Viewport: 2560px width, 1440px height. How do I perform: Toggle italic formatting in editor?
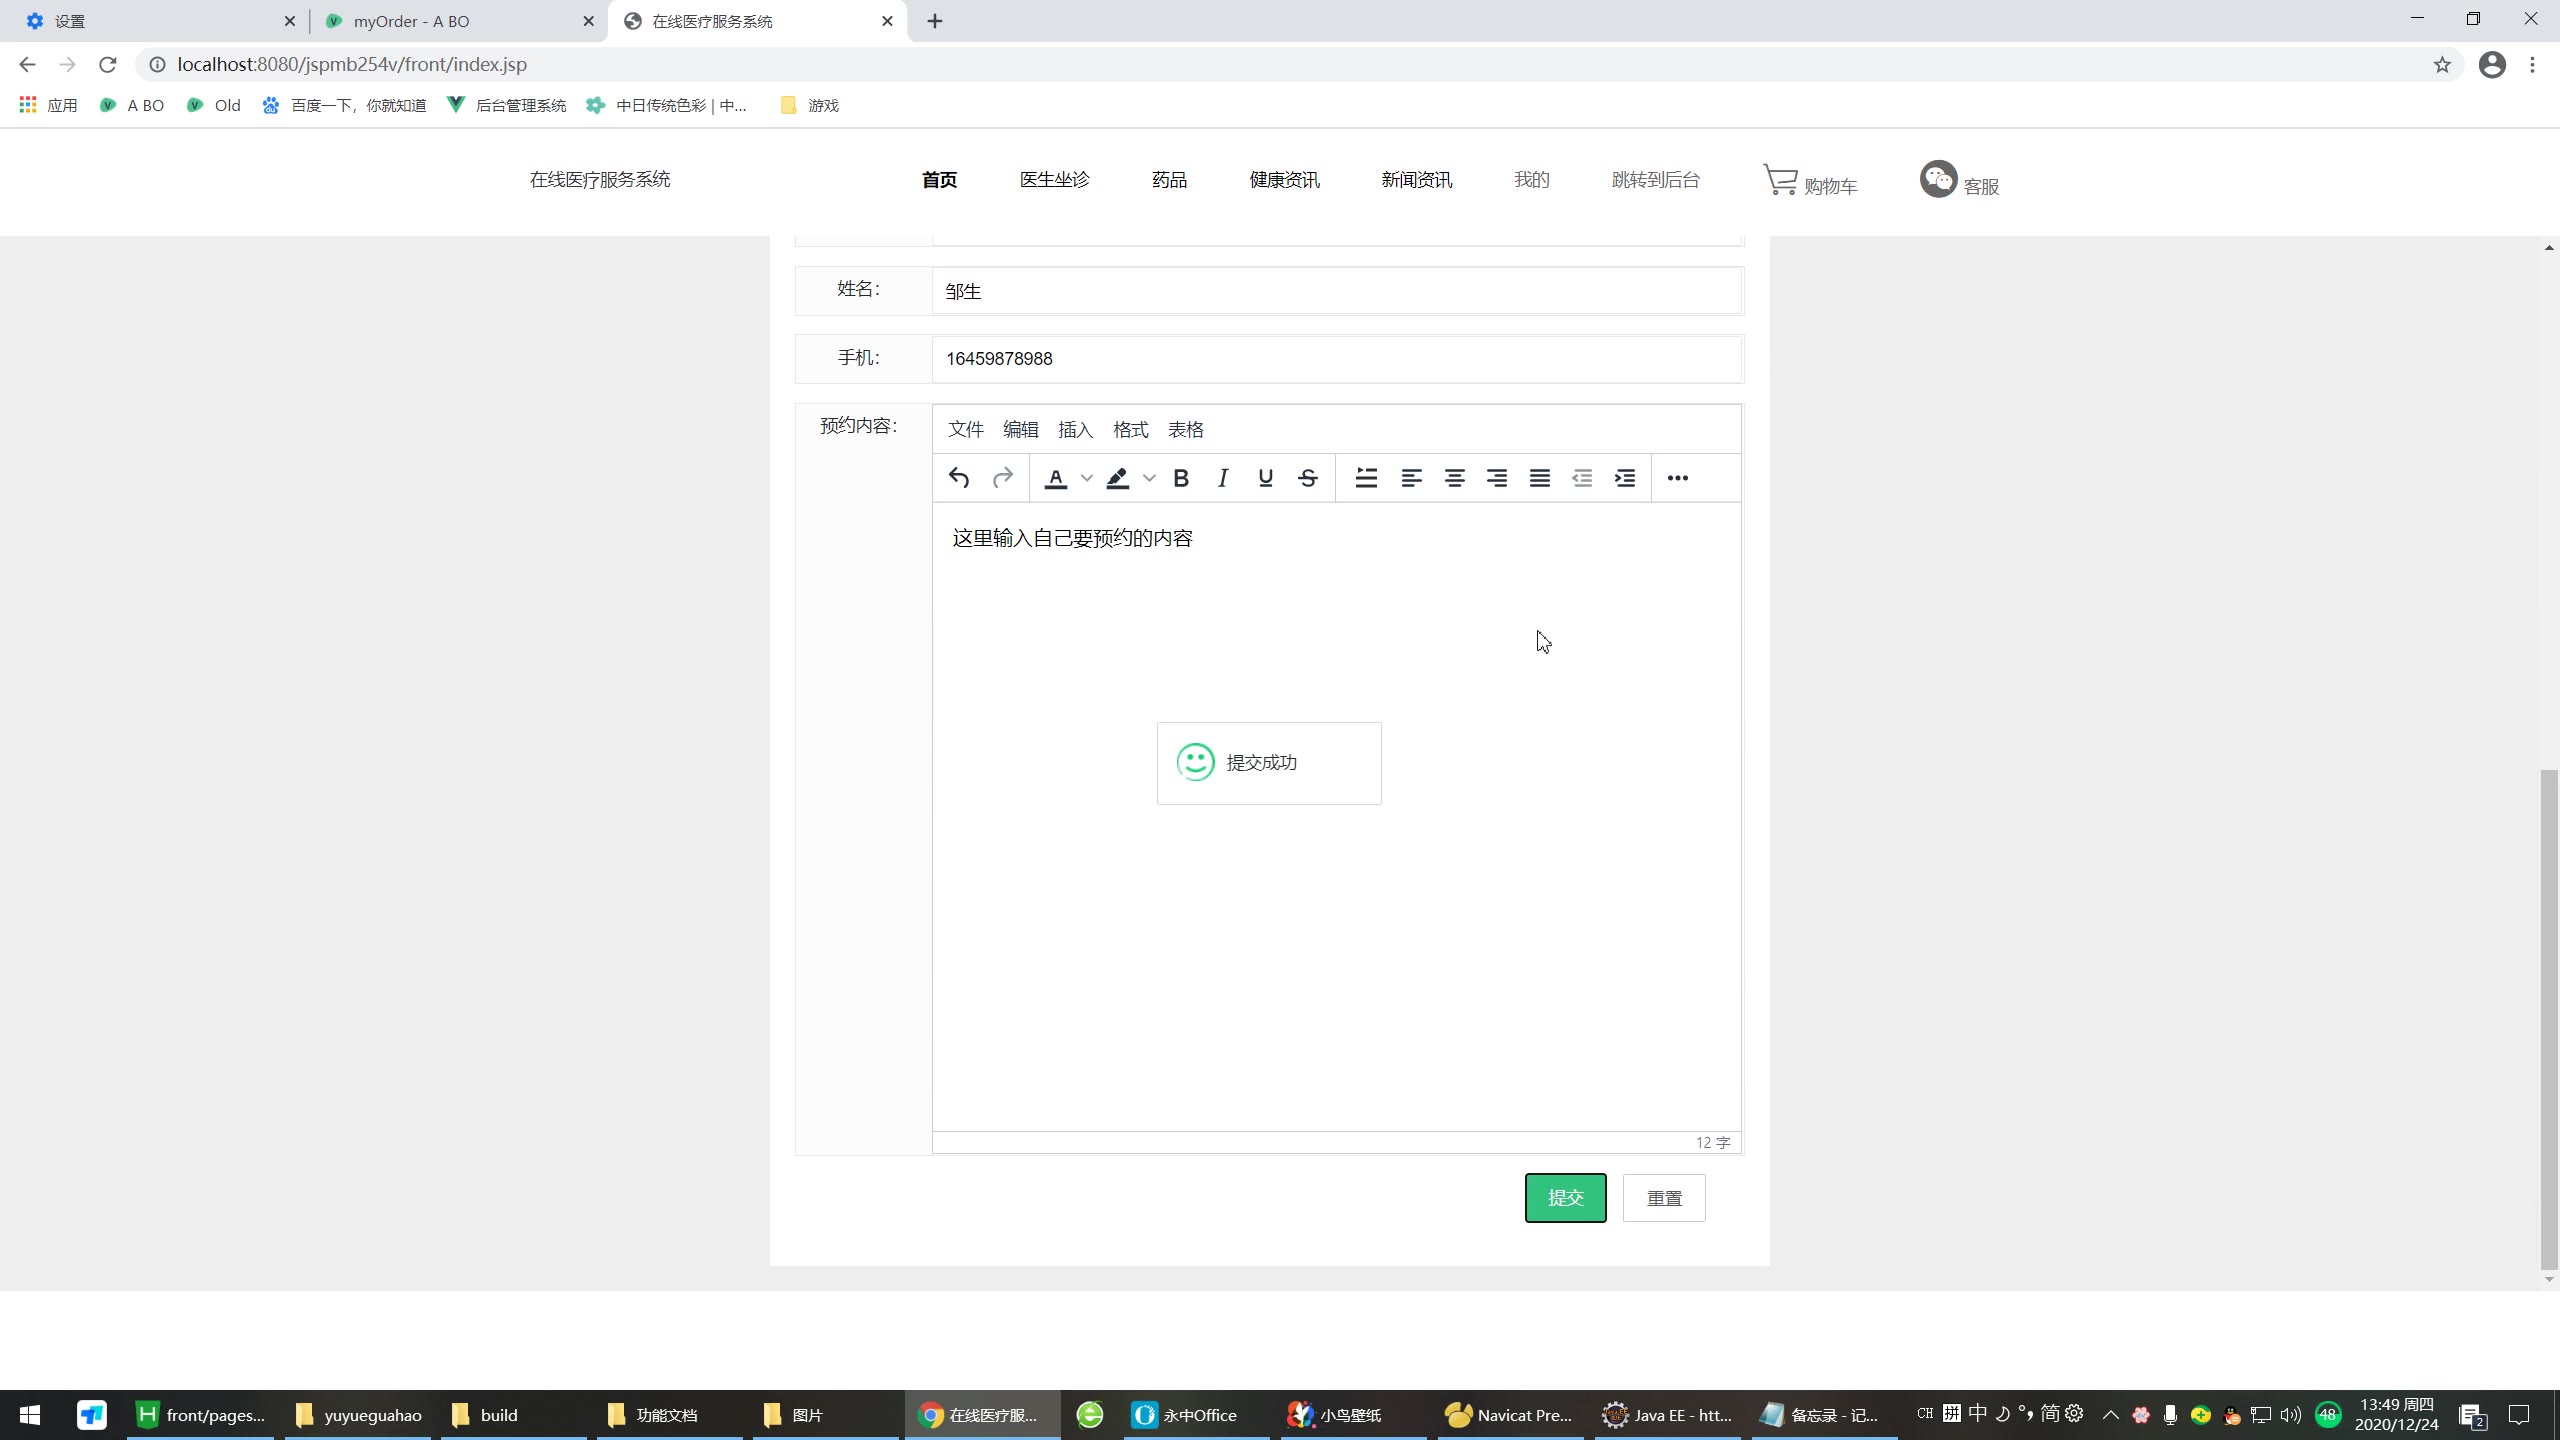tap(1222, 478)
